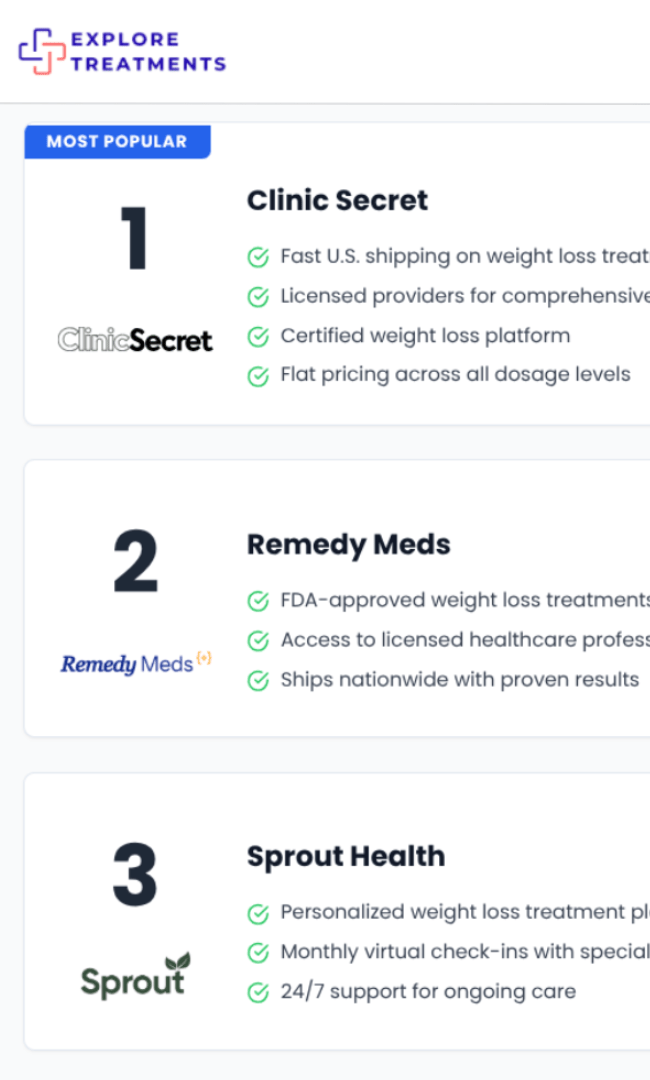
Task: Open the Remedy Meds heading link
Action: pyautogui.click(x=348, y=544)
